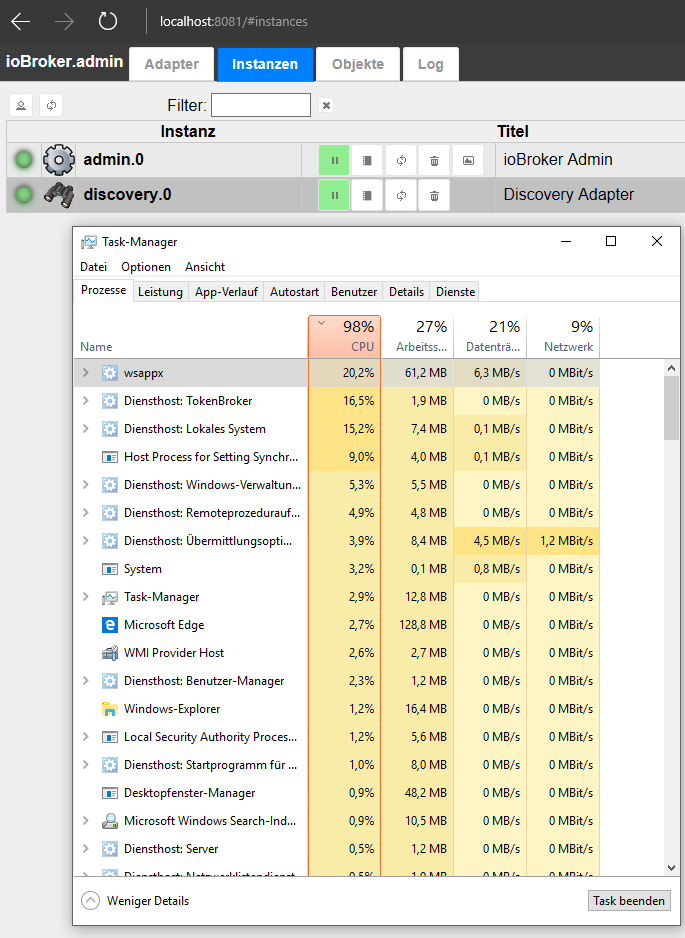Image resolution: width=685 pixels, height=938 pixels.
Task: Switch to the Leistung tab
Action: (x=160, y=292)
